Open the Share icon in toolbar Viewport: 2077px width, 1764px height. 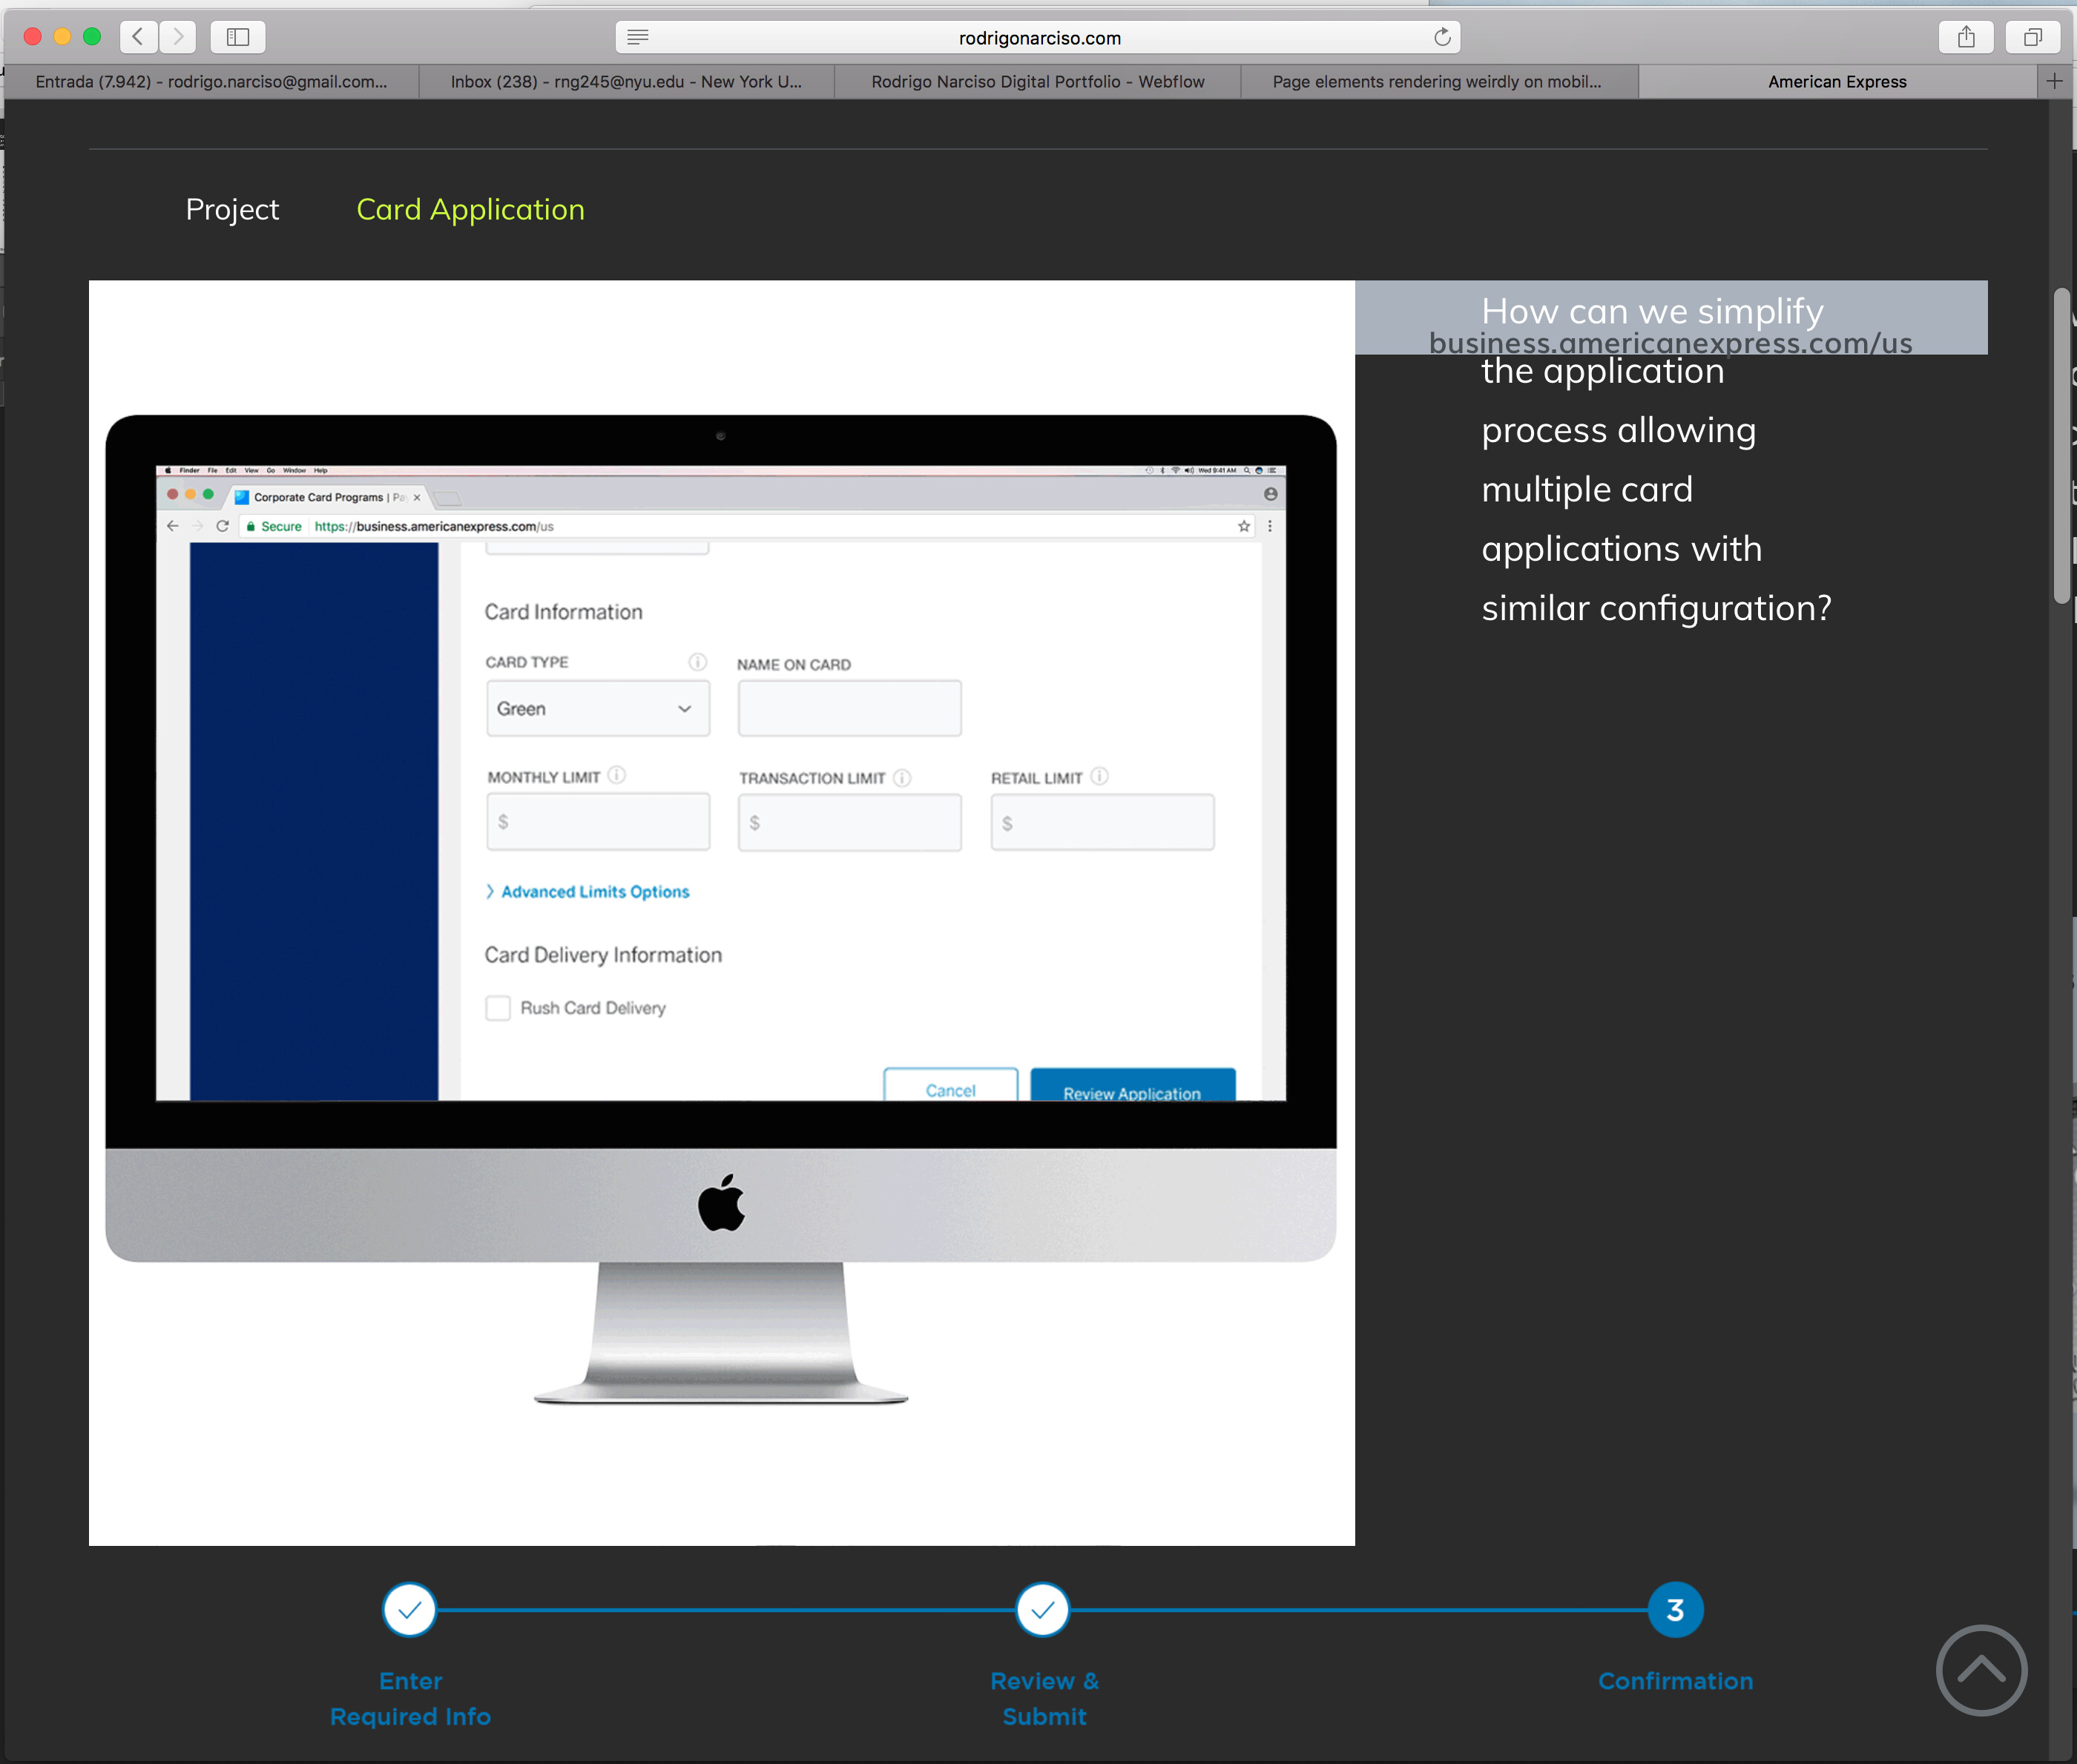coord(1966,37)
